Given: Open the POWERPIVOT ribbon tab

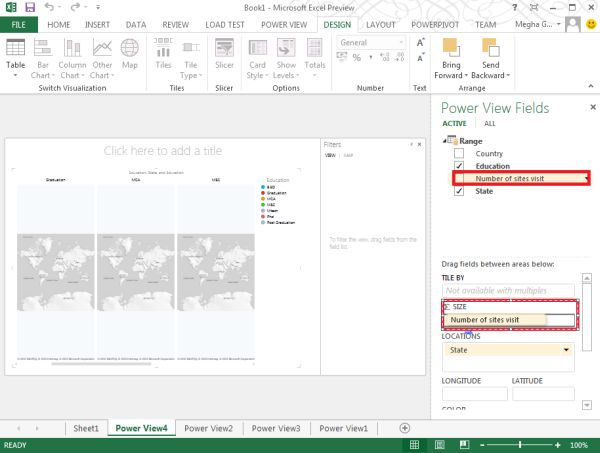Looking at the screenshot, I should pyautogui.click(x=435, y=24).
